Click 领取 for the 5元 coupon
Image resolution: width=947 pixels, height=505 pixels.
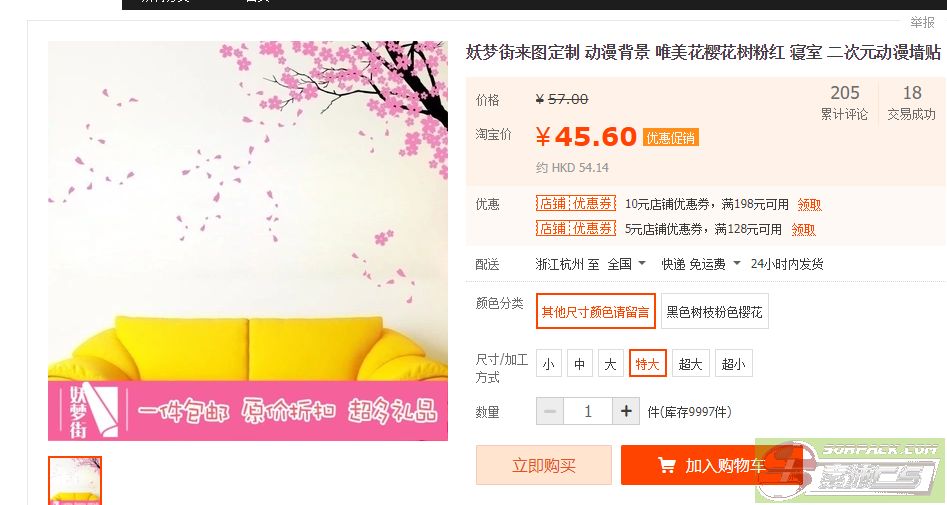click(803, 230)
